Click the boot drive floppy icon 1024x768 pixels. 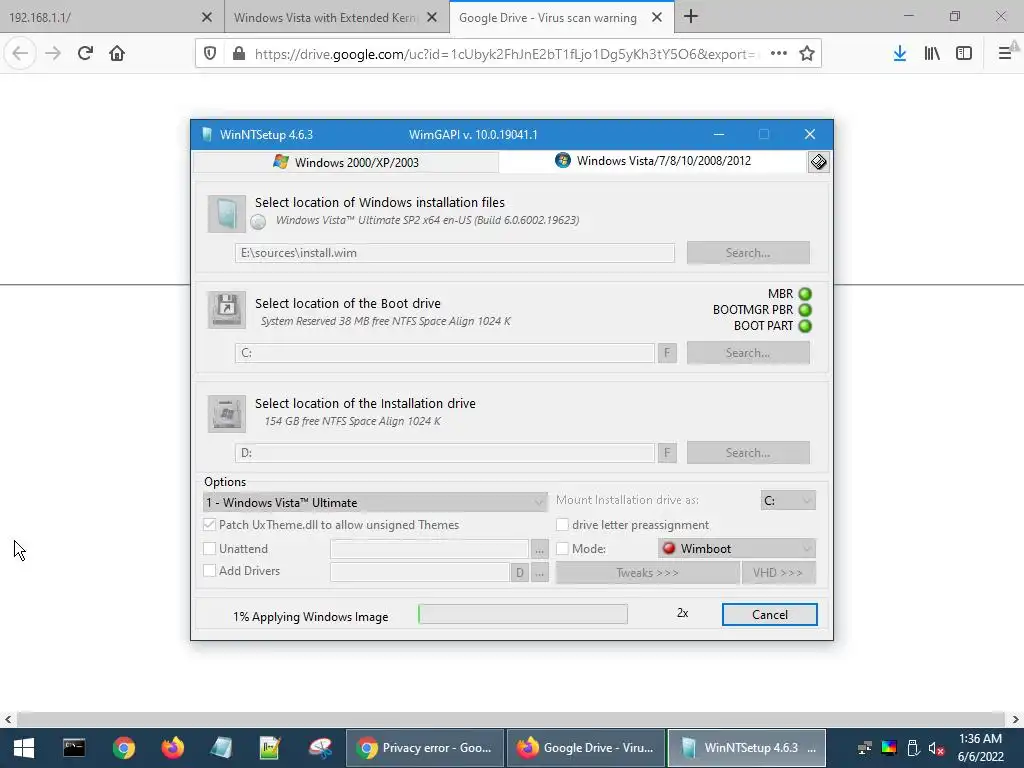[x=227, y=309]
